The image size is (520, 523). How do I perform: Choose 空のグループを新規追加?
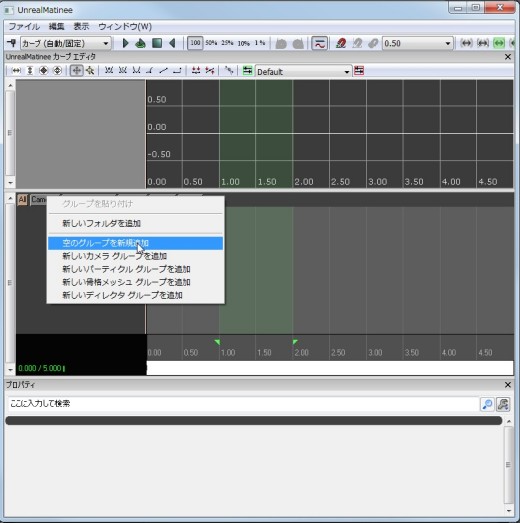coord(135,243)
